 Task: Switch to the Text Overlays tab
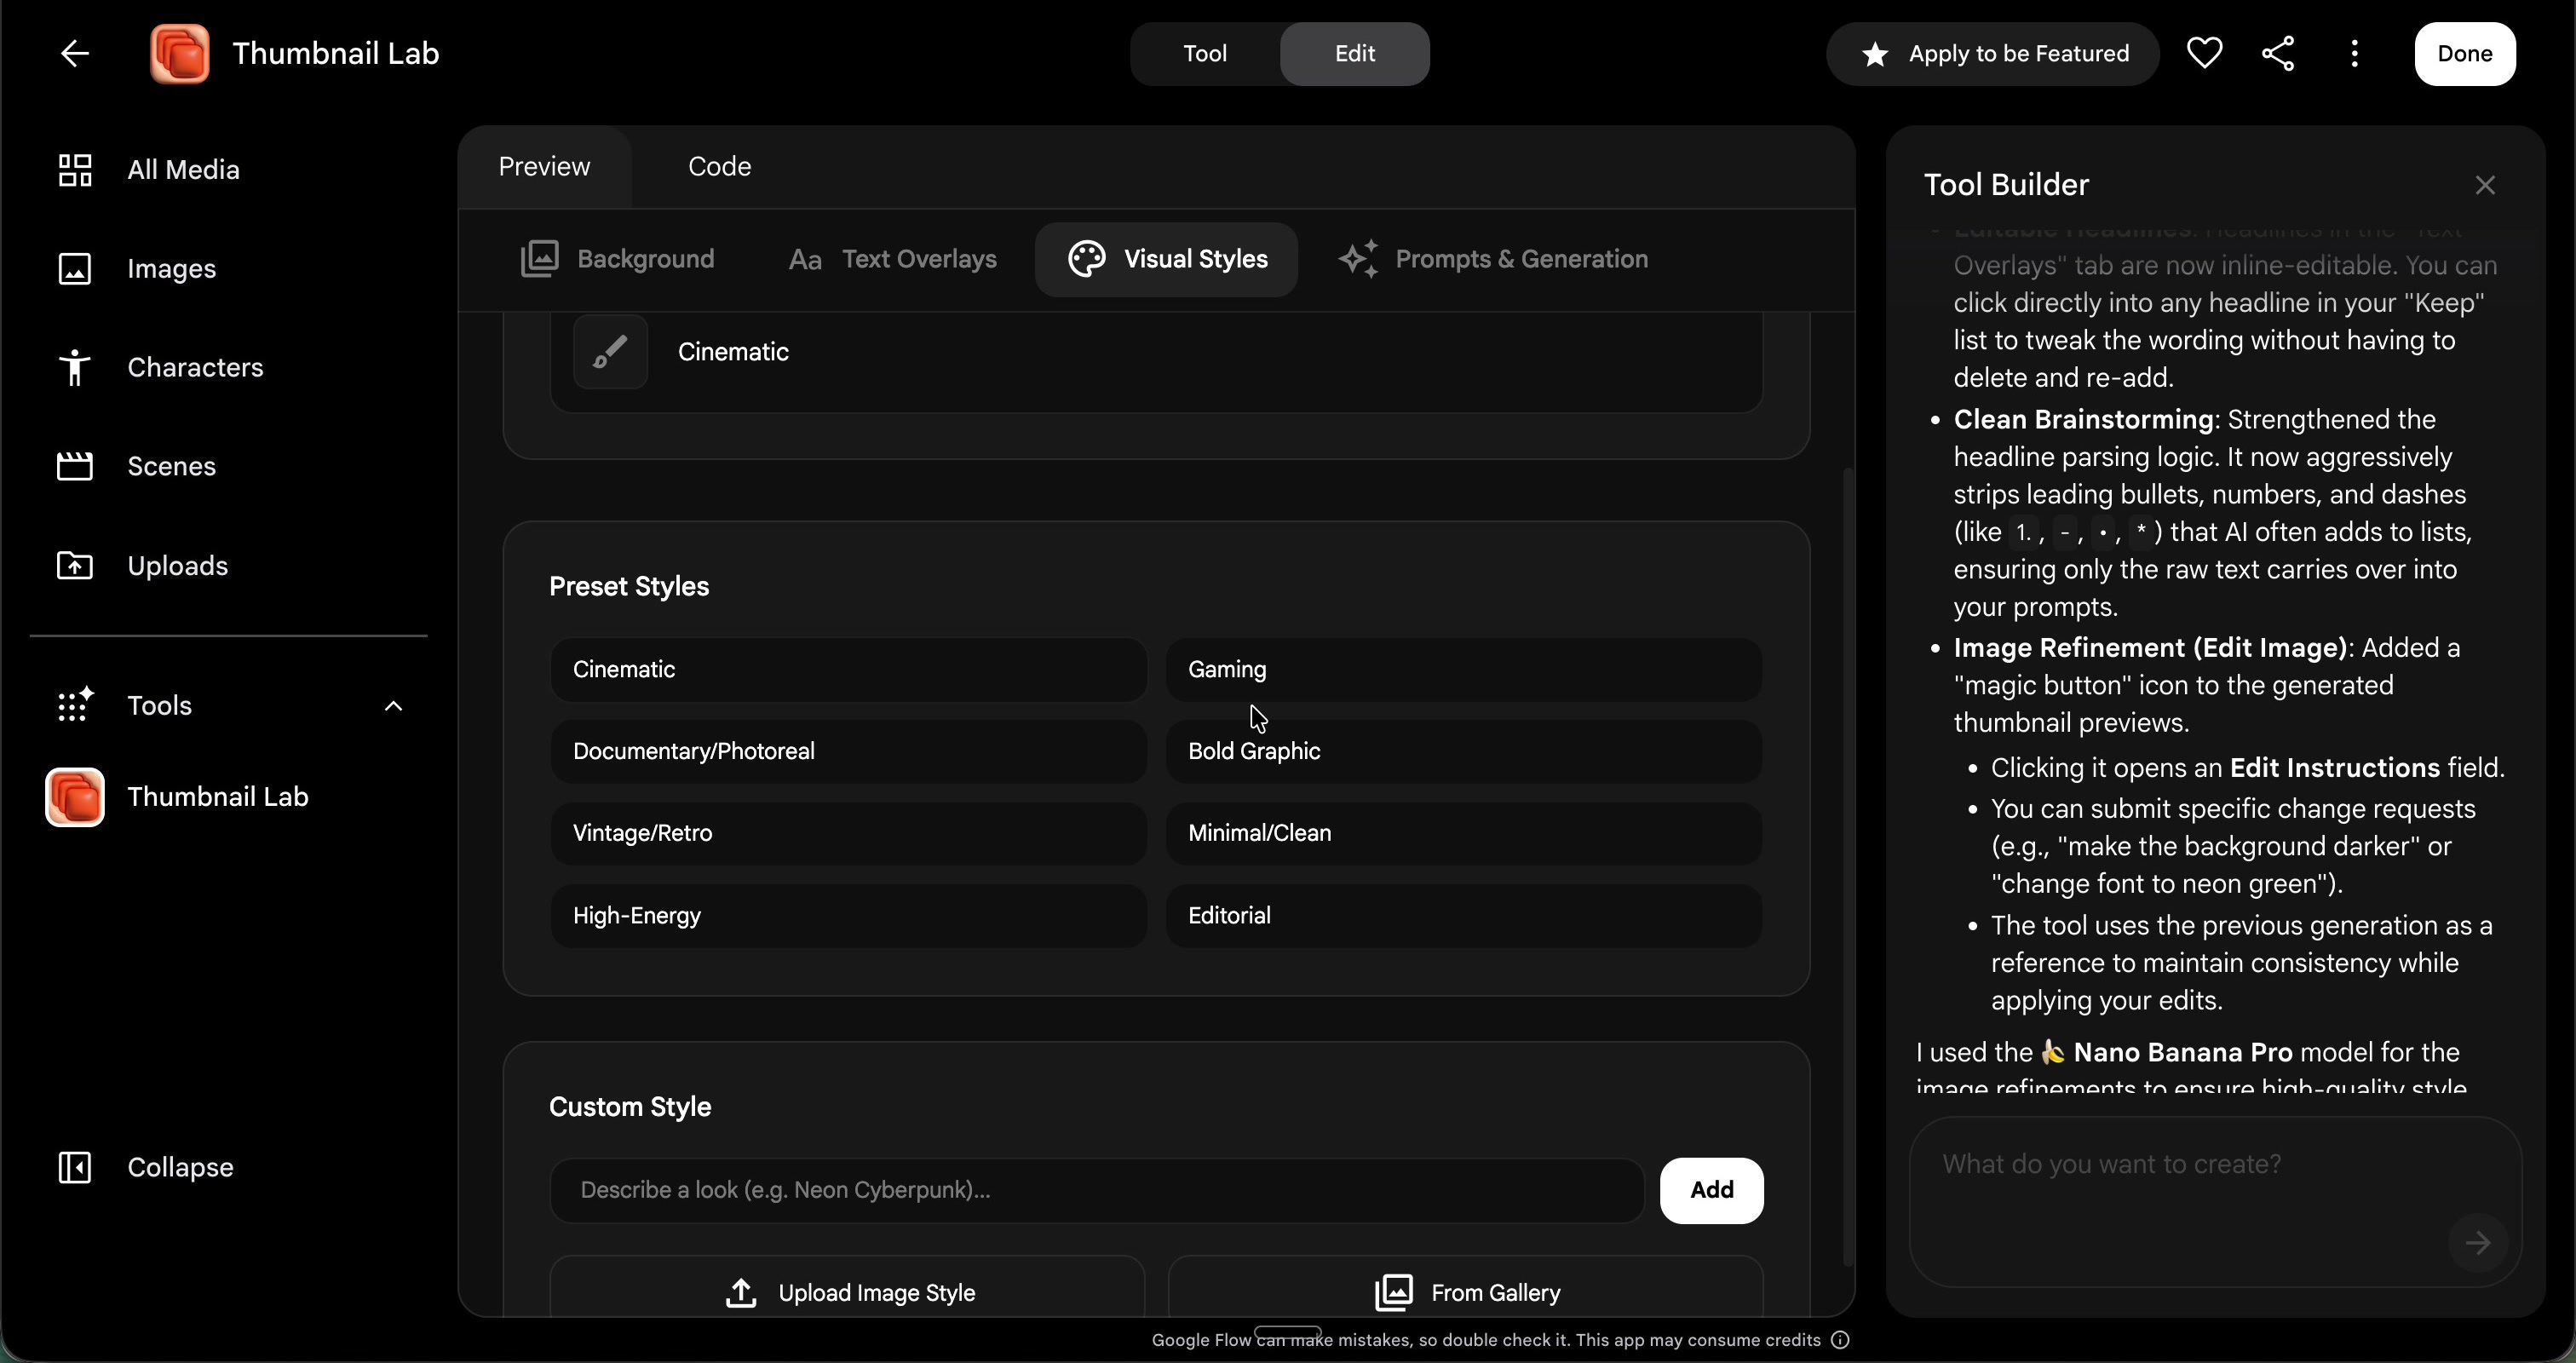(892, 259)
